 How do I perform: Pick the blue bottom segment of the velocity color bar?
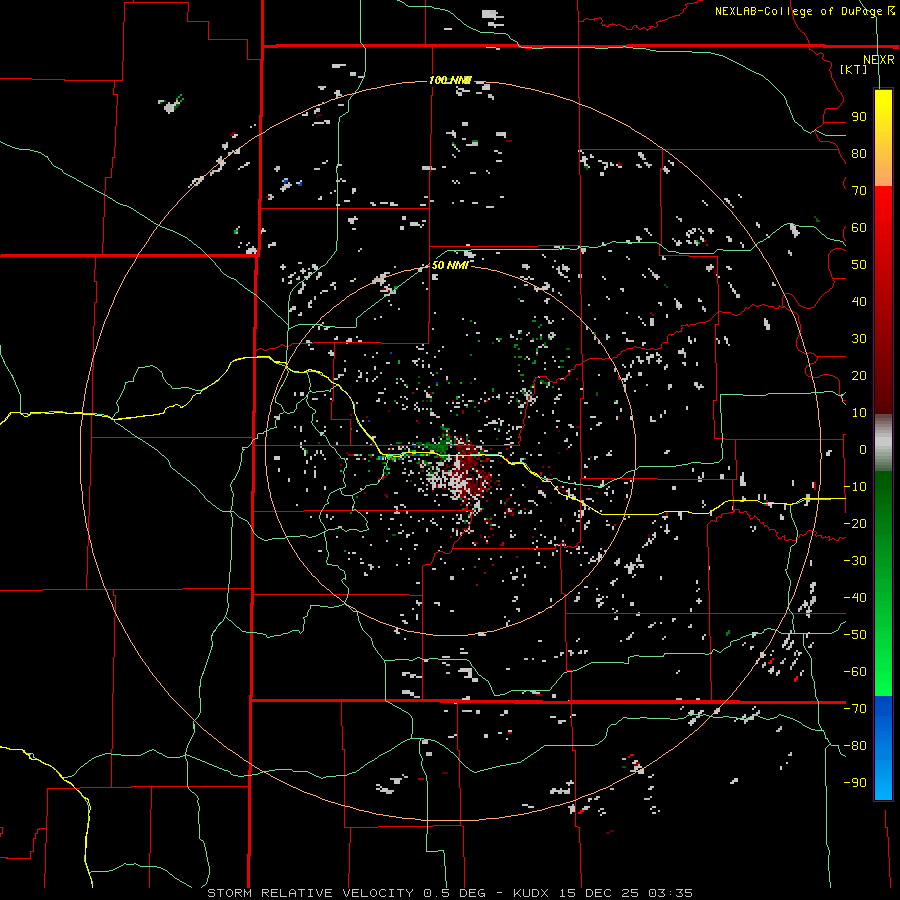click(883, 747)
